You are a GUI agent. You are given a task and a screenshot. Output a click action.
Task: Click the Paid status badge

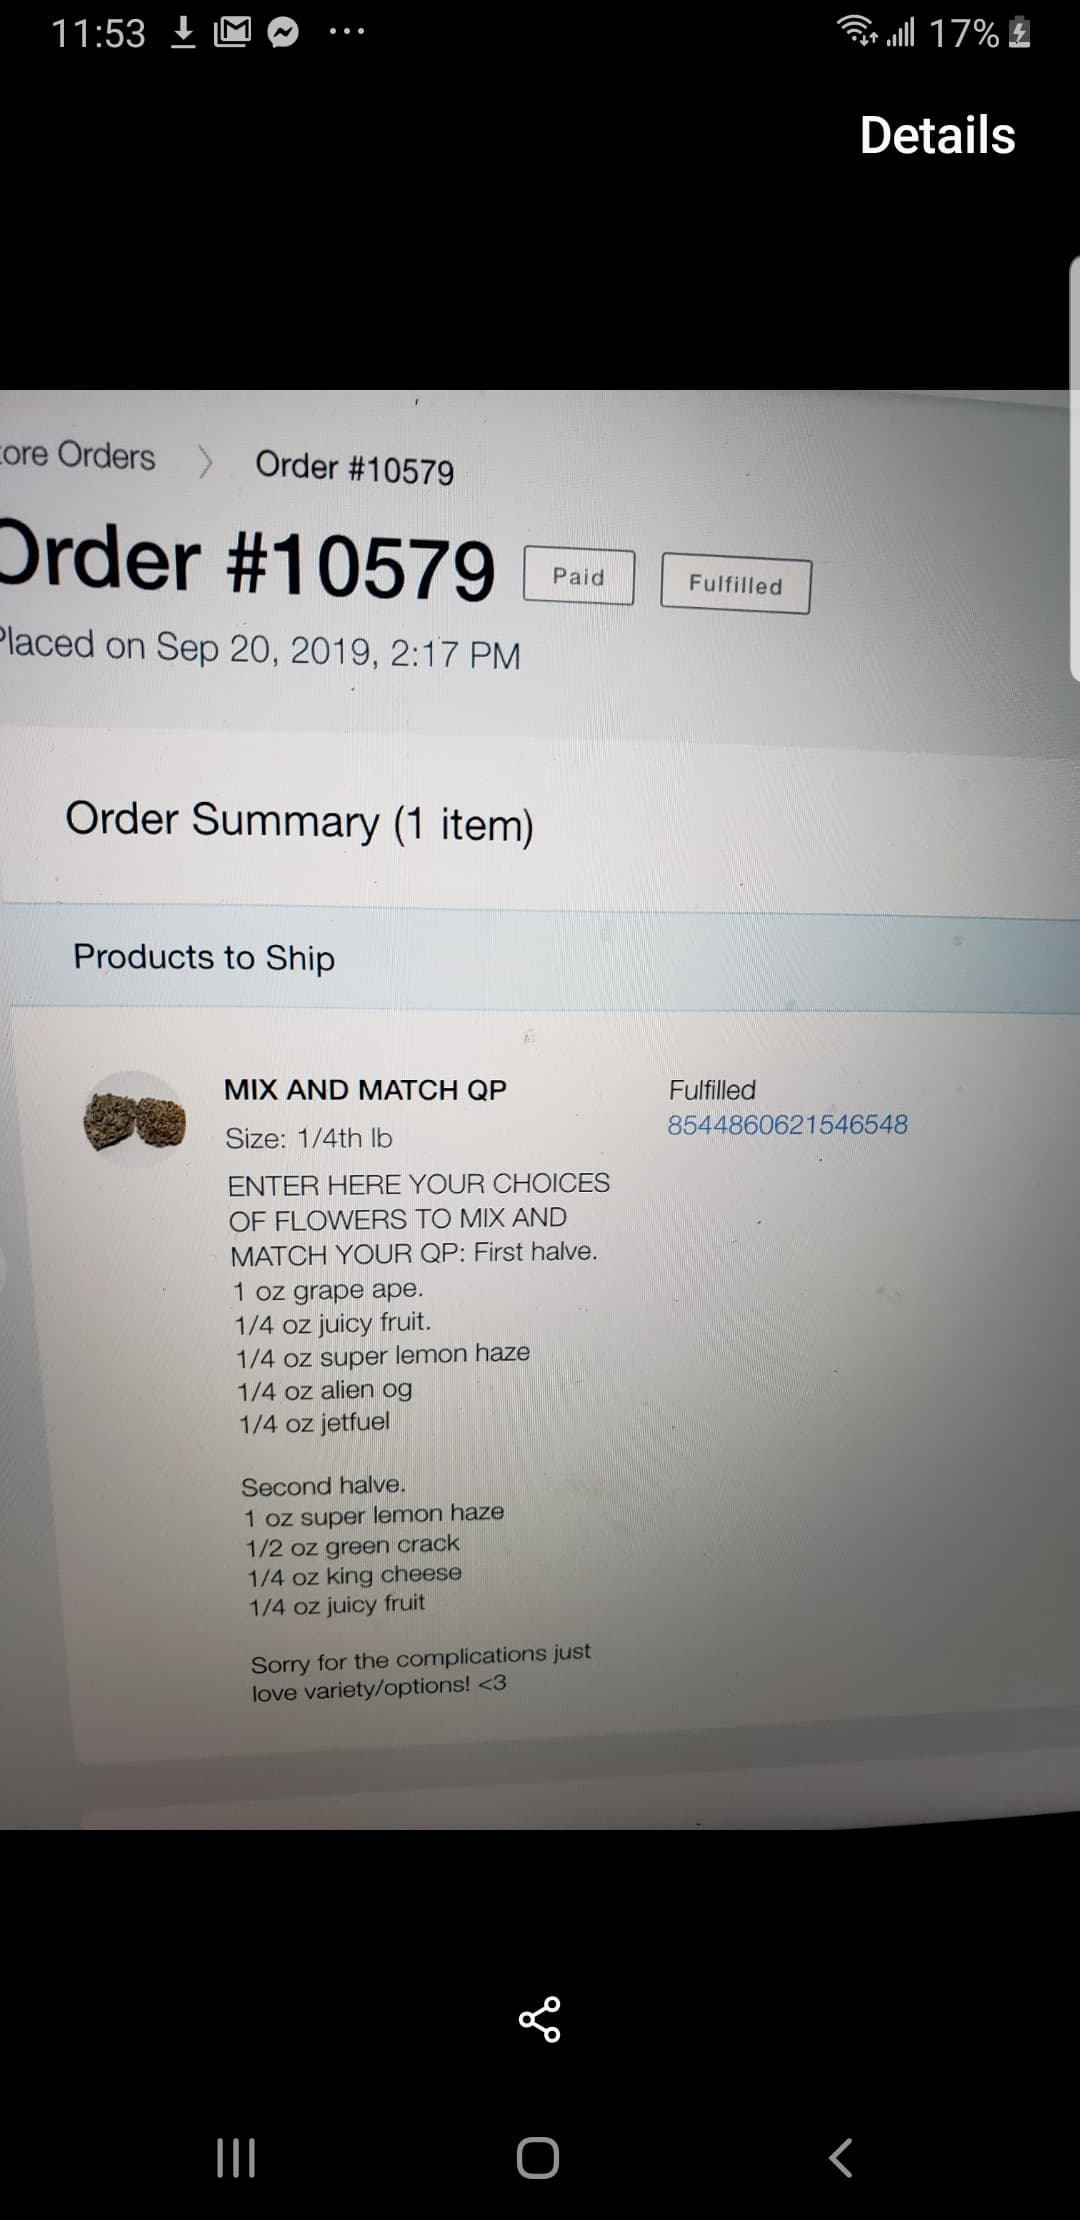tap(579, 577)
